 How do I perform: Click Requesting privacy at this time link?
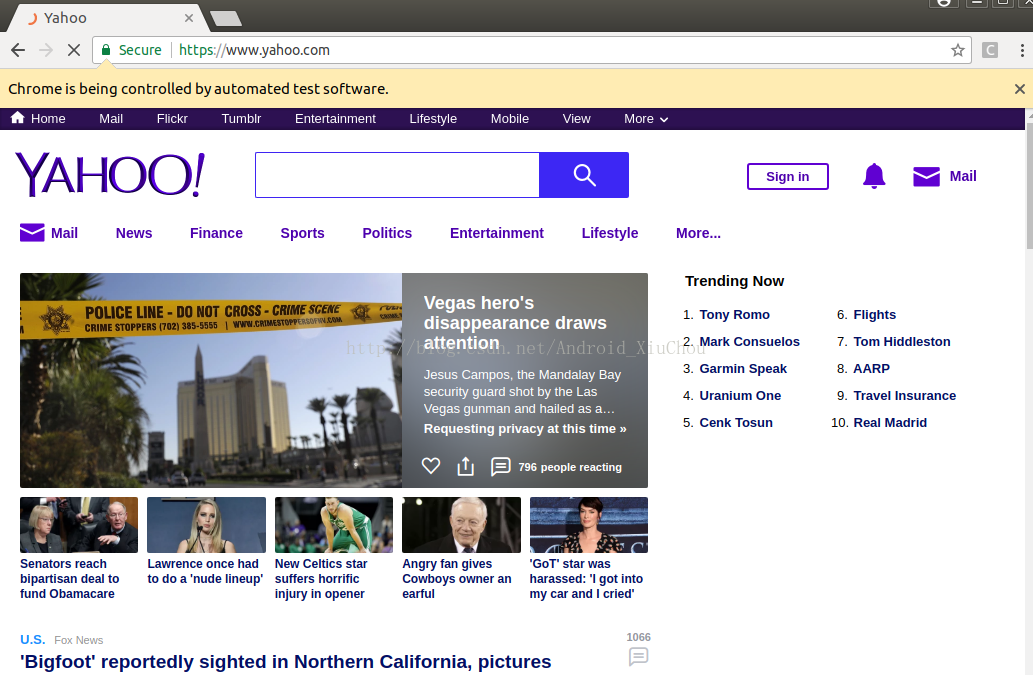[x=524, y=429]
